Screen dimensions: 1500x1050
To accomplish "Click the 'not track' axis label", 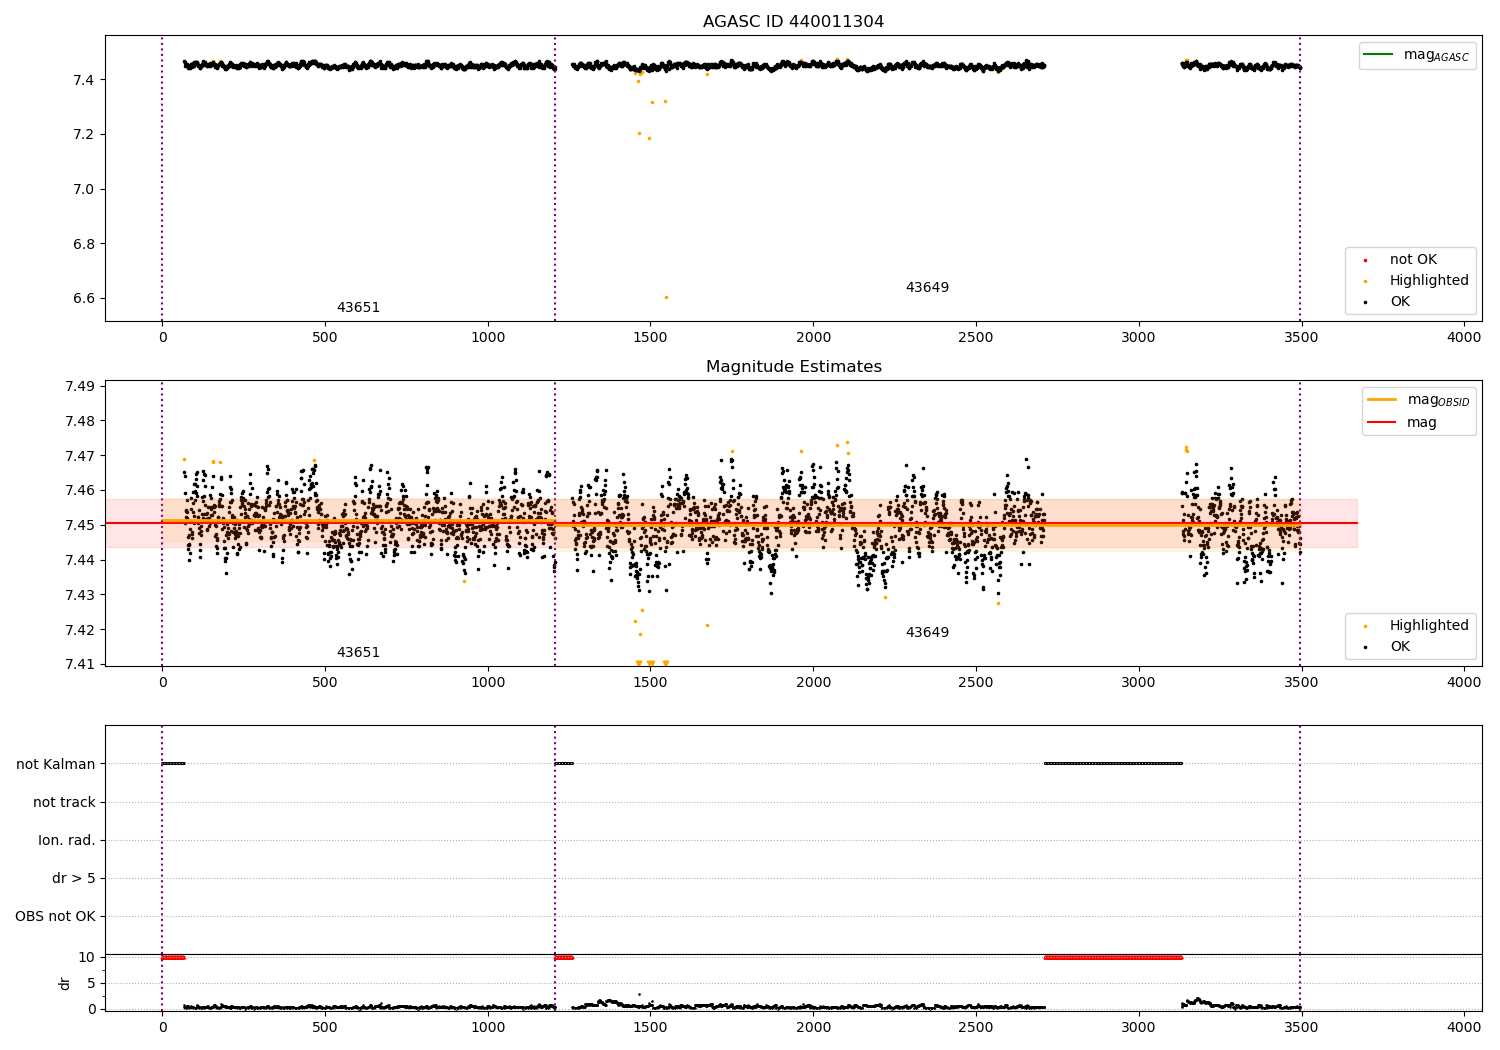I will 64,802.
